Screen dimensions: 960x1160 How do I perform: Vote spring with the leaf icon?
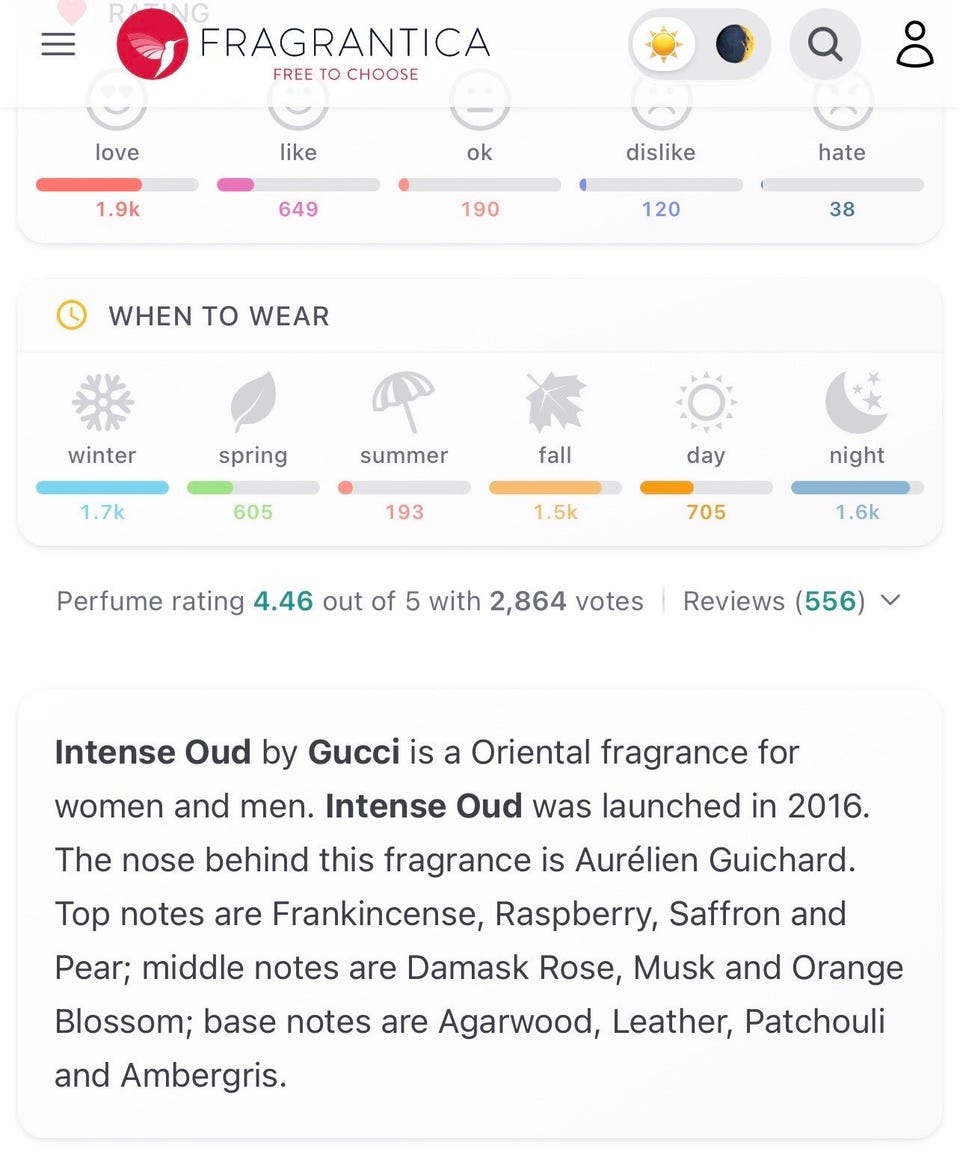(x=254, y=402)
